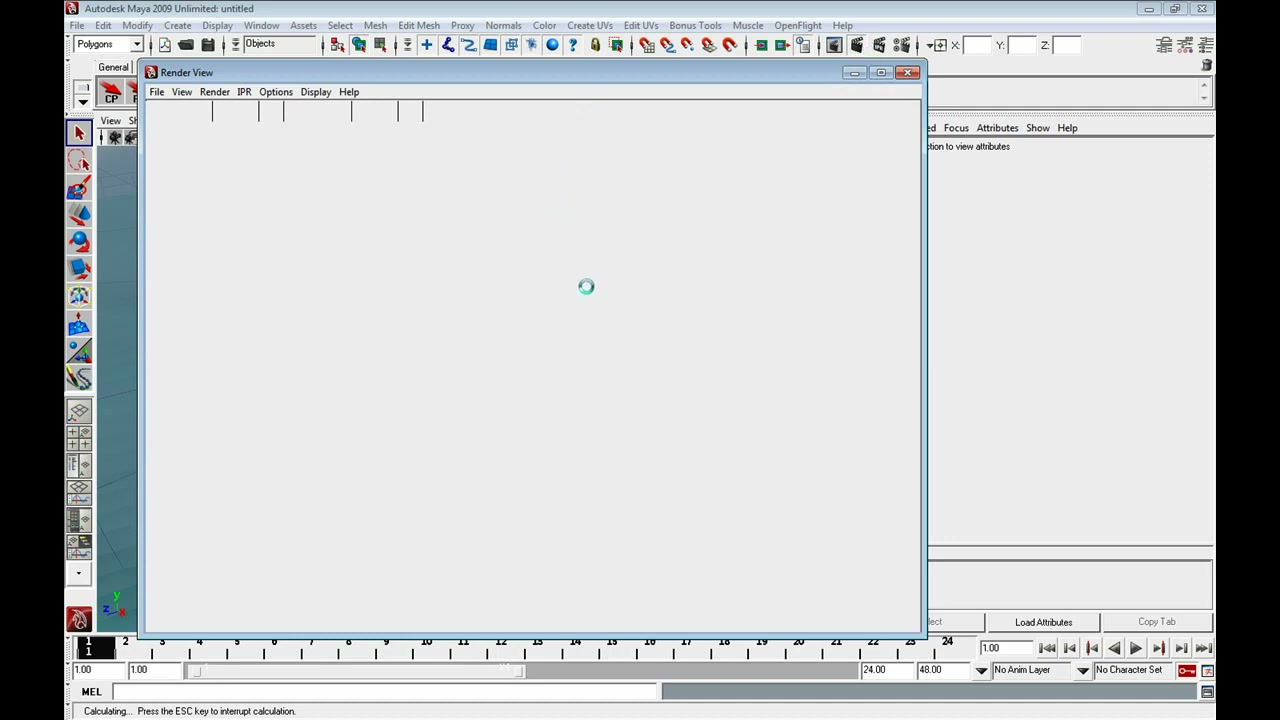Open the Render menu in Render View
Screen dimensions: 1280x720
click(214, 92)
